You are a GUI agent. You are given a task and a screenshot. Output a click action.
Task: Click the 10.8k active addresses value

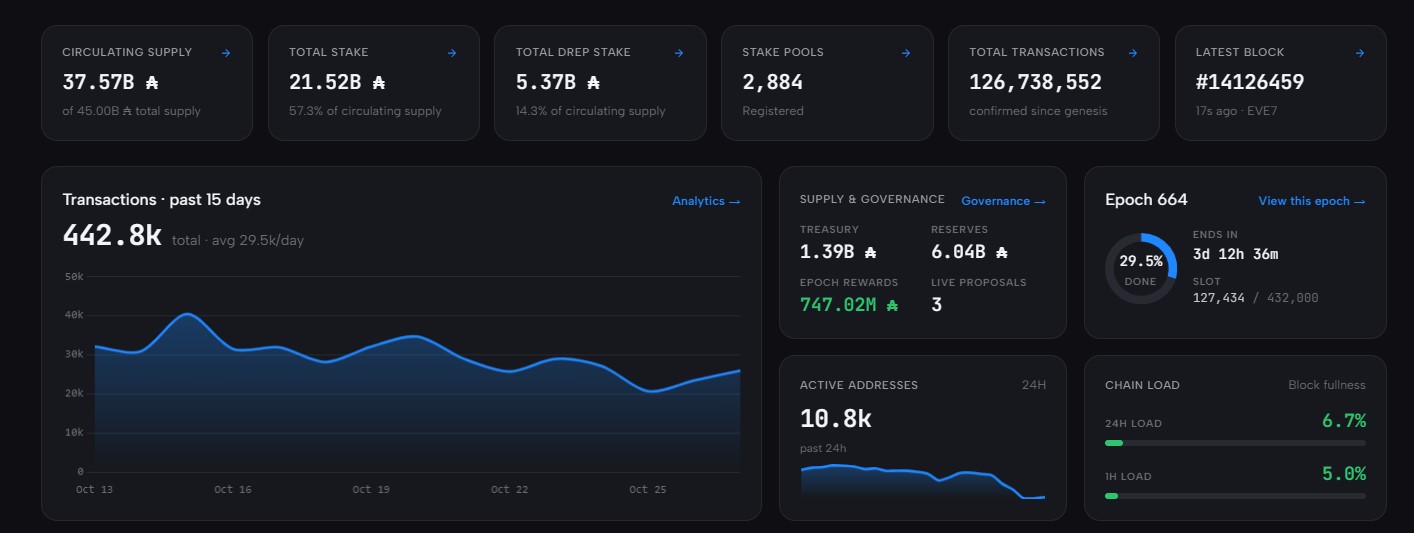(836, 419)
